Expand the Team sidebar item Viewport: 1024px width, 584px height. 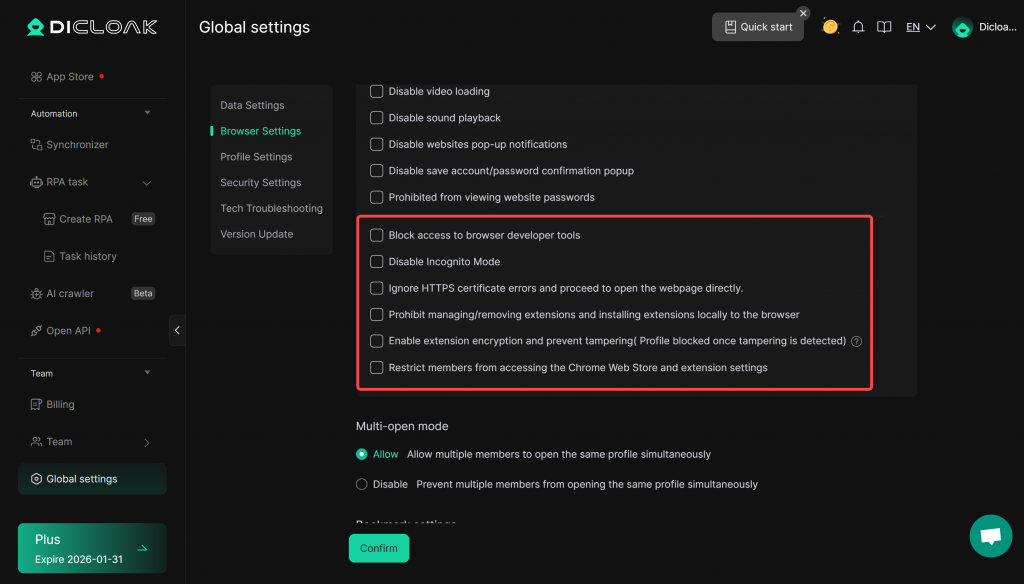point(146,442)
